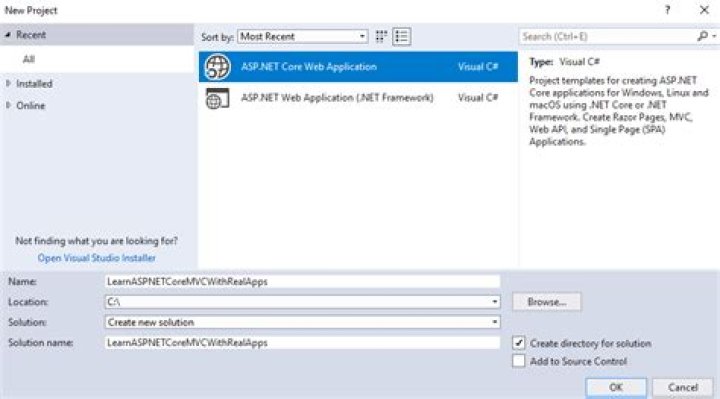This screenshot has width=720, height=399.
Task: Open Visual Studio Installer link
Action: click(96, 258)
